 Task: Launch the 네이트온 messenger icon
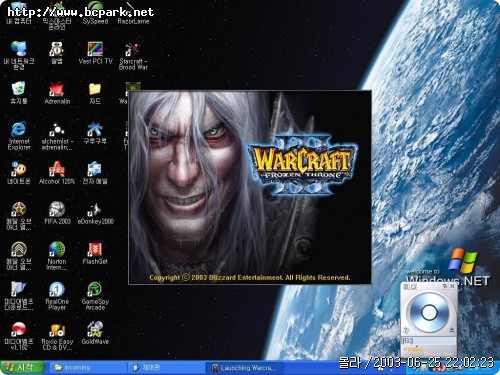coord(19,173)
